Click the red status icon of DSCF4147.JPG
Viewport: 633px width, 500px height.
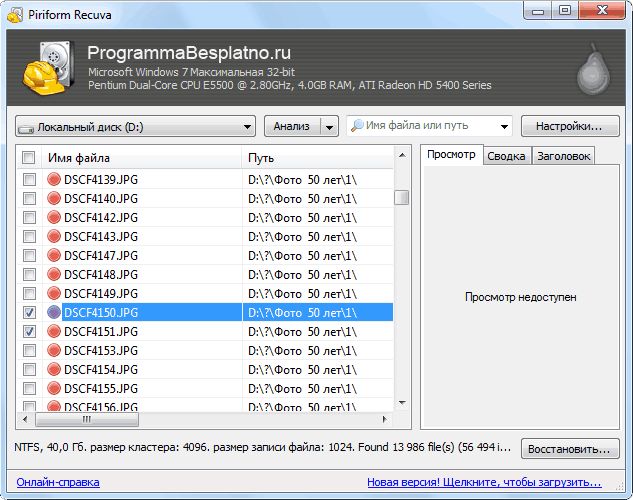(x=54, y=255)
